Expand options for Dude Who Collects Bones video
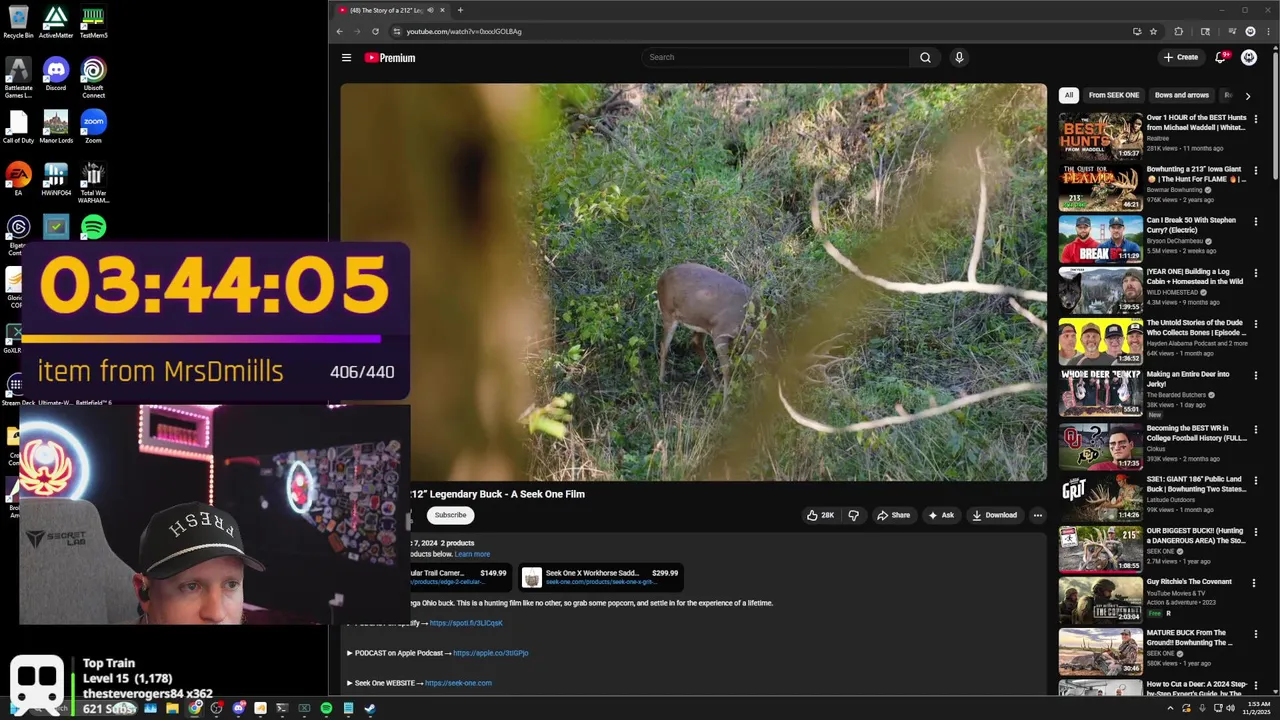The width and height of the screenshot is (1280, 720). 1256,324
